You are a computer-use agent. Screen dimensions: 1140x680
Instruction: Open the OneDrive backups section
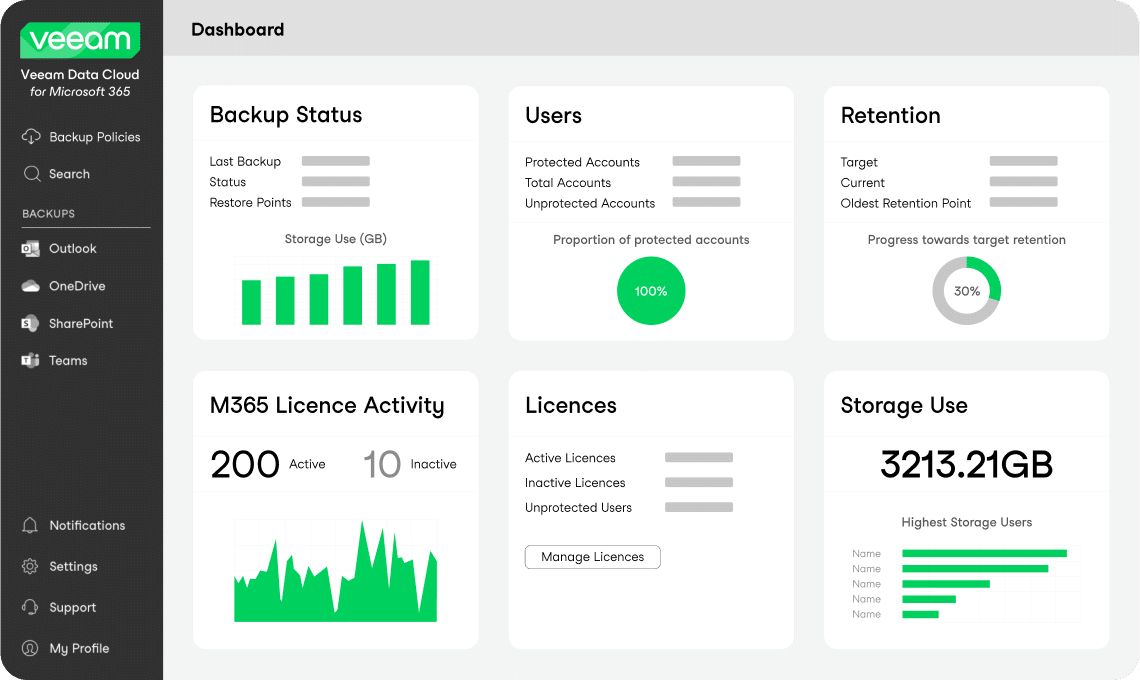77,286
